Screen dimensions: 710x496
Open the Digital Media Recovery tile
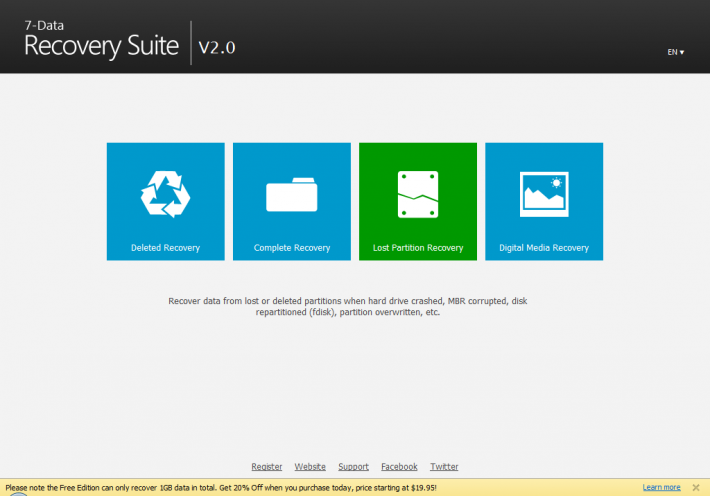coord(544,202)
